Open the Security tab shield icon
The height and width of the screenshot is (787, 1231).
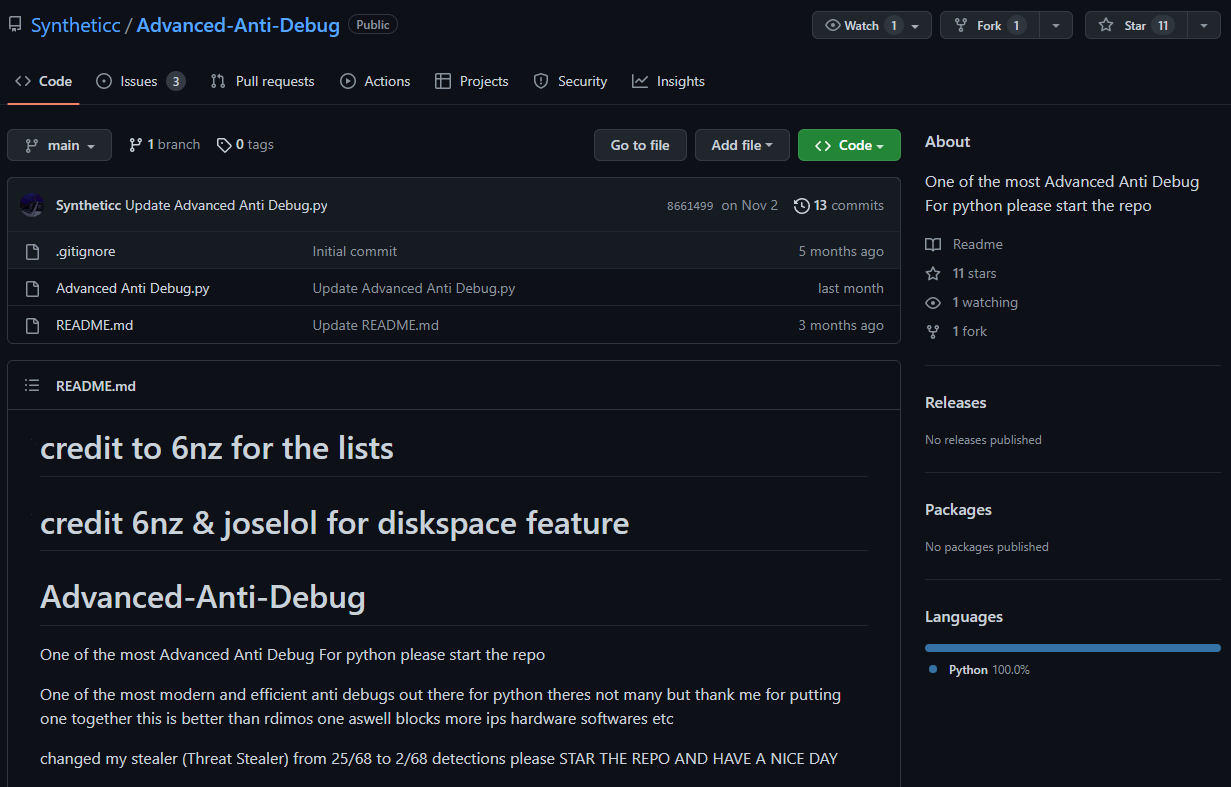[540, 81]
